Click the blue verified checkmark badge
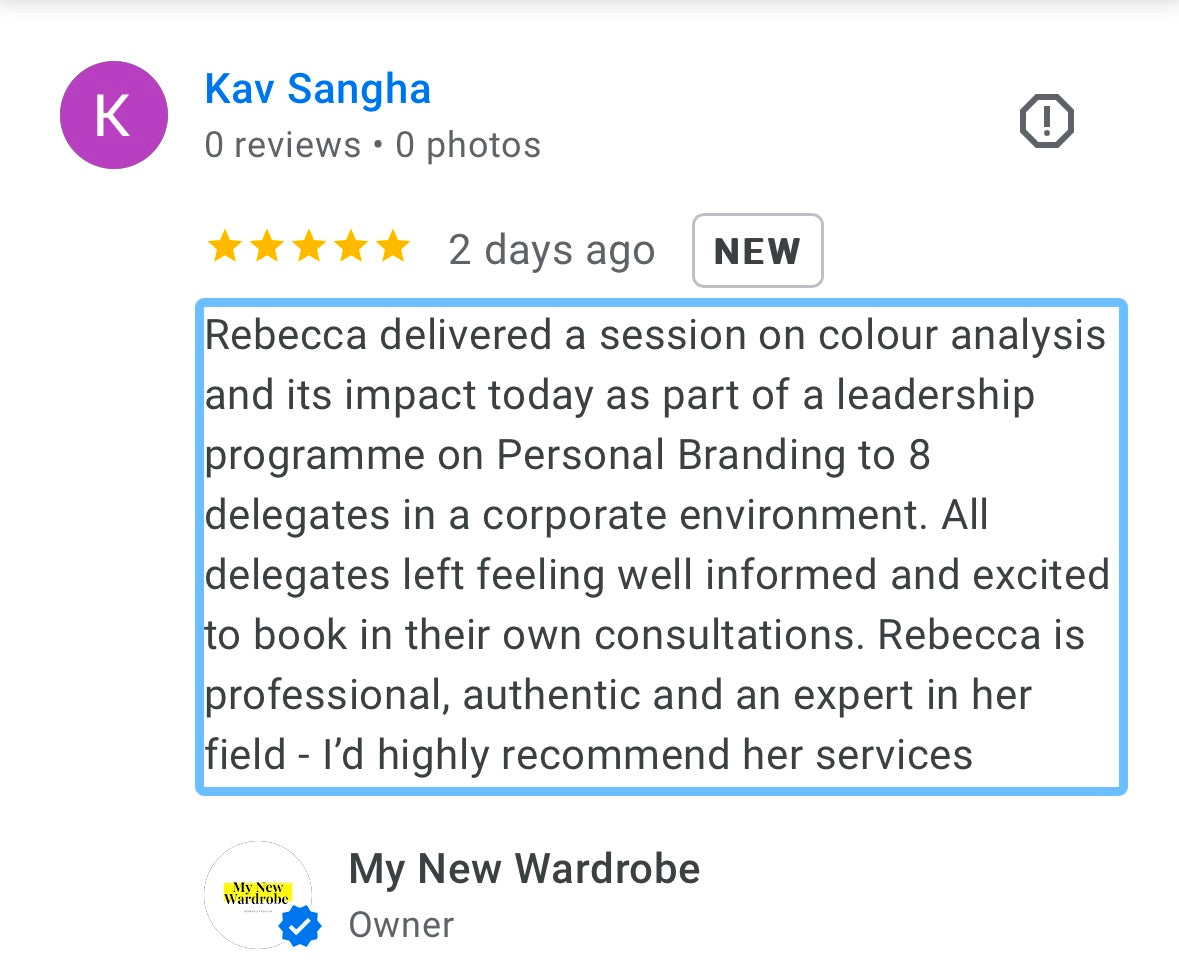This screenshot has height=980, width=1179. pos(299,926)
